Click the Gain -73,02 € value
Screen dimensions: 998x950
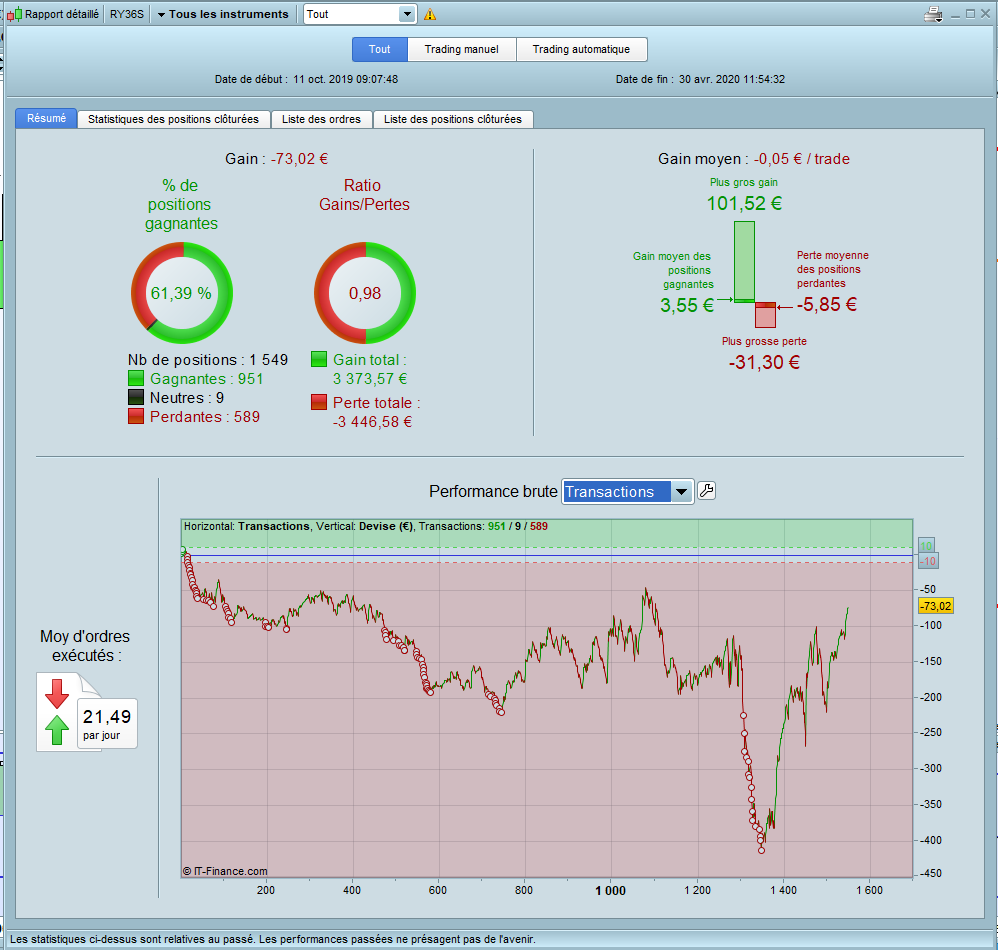pos(299,158)
